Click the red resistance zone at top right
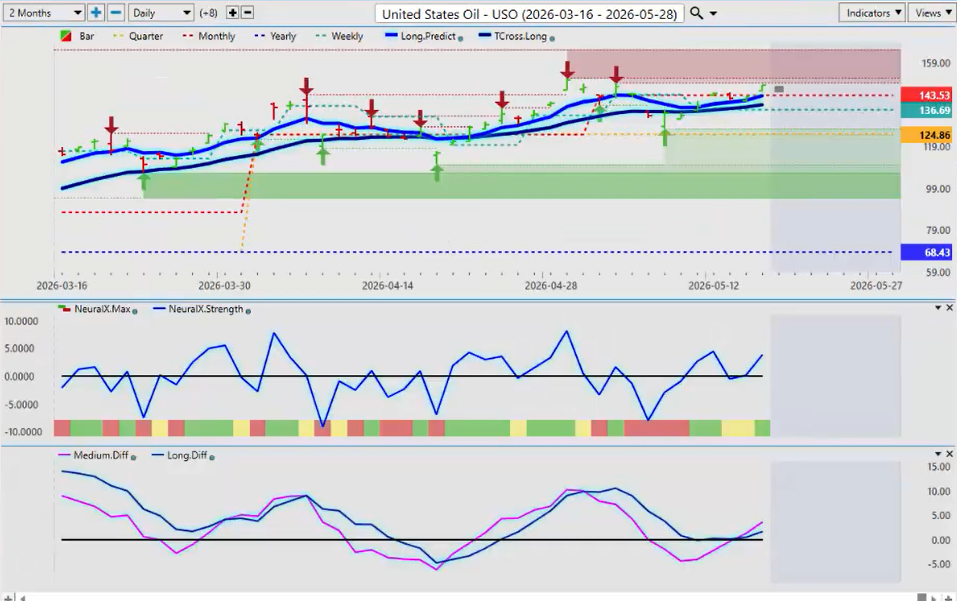This screenshot has width=957, height=601. (733, 64)
